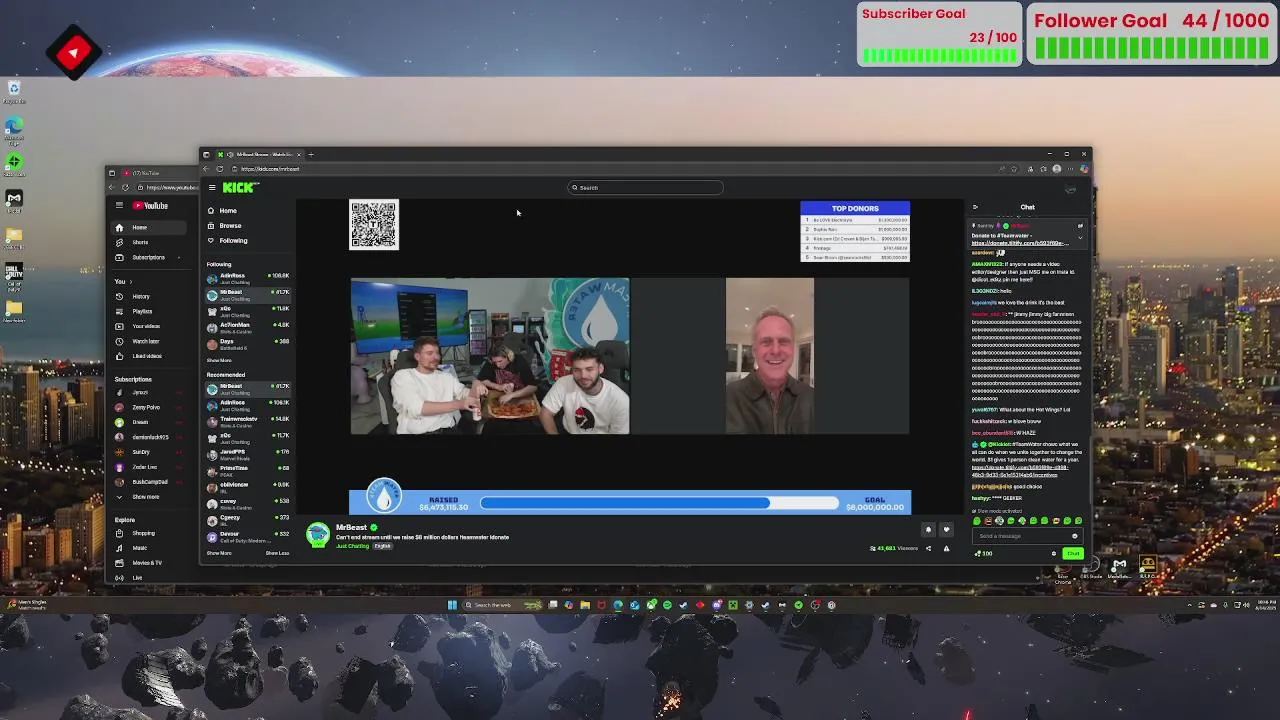Open YouTube hamburger guide menu
Screen dimensions: 1280x720
pyautogui.click(x=119, y=205)
